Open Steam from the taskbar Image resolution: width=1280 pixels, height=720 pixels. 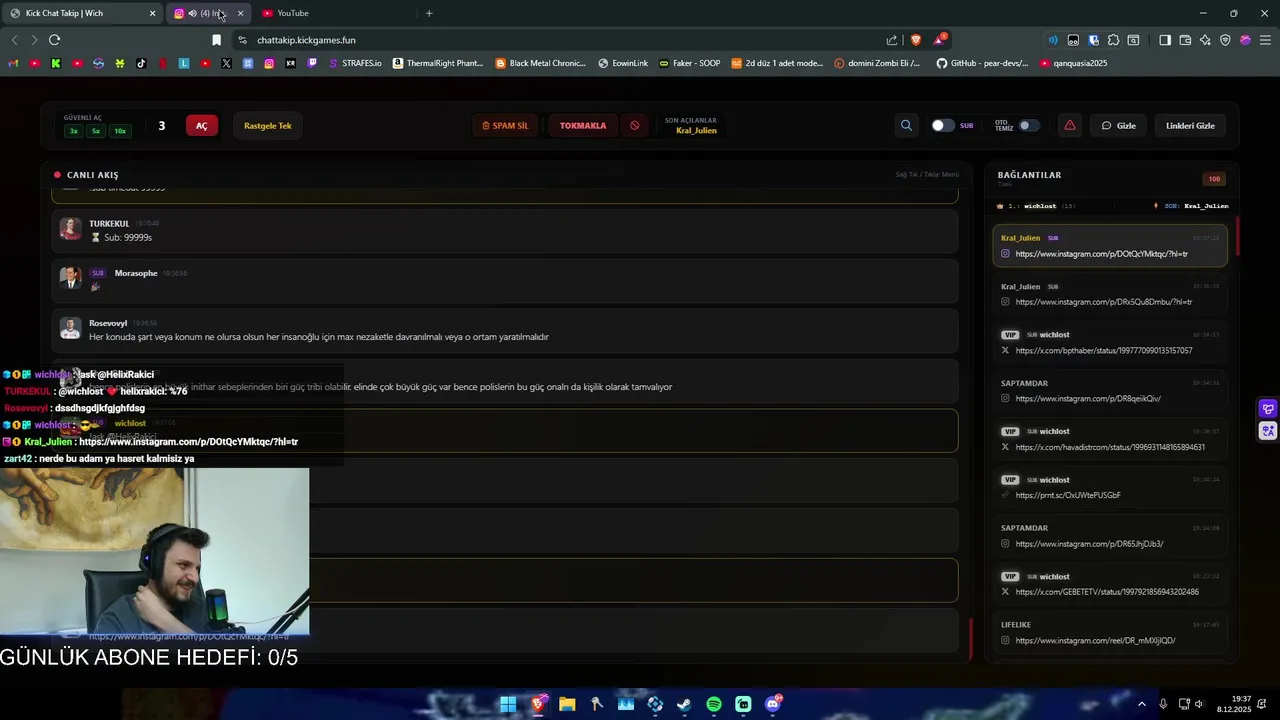pyautogui.click(x=684, y=704)
